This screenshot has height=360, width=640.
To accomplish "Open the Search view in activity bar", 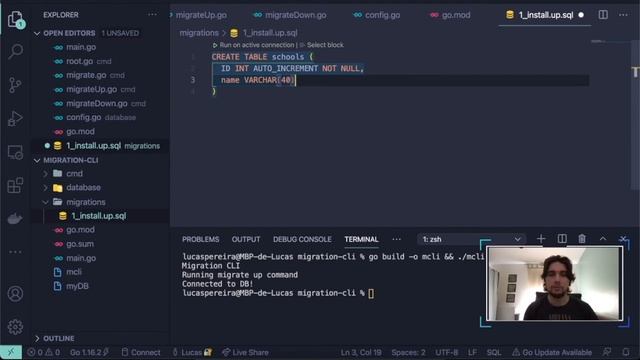I will [x=16, y=51].
